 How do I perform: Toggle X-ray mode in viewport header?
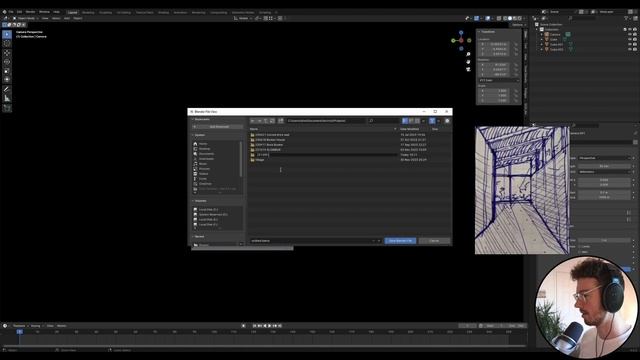click(499, 18)
